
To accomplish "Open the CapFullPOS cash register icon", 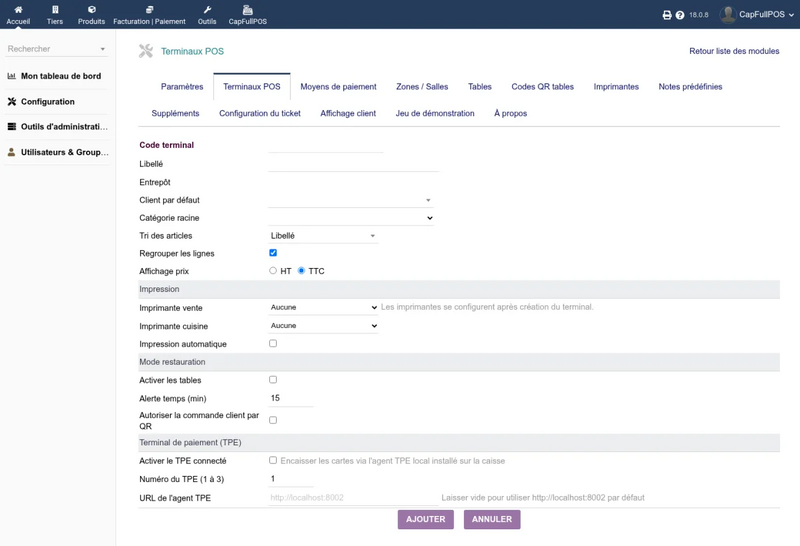I will pos(247,10).
